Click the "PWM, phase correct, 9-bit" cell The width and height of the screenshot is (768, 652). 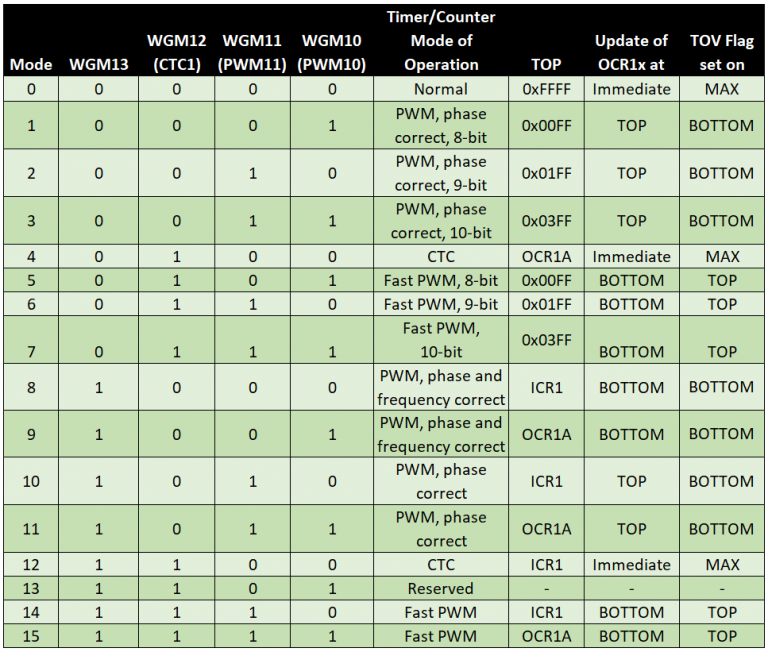(441, 173)
